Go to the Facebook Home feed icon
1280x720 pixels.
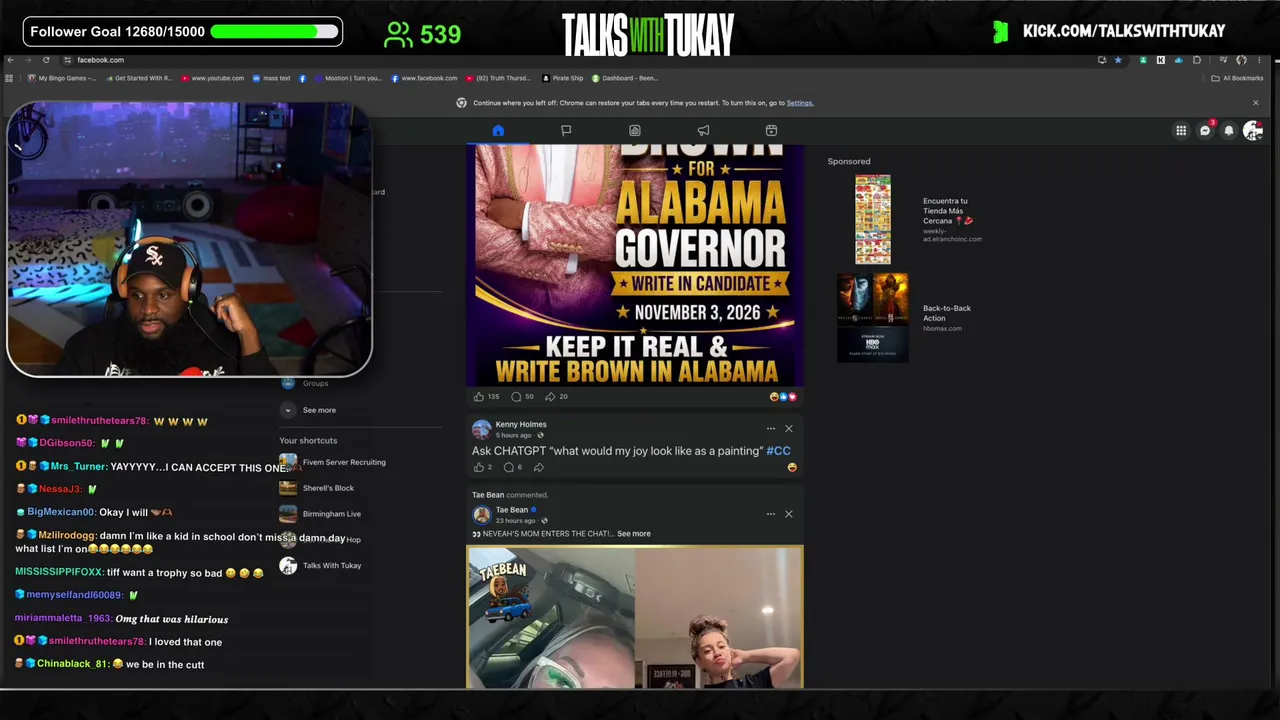tap(498, 130)
